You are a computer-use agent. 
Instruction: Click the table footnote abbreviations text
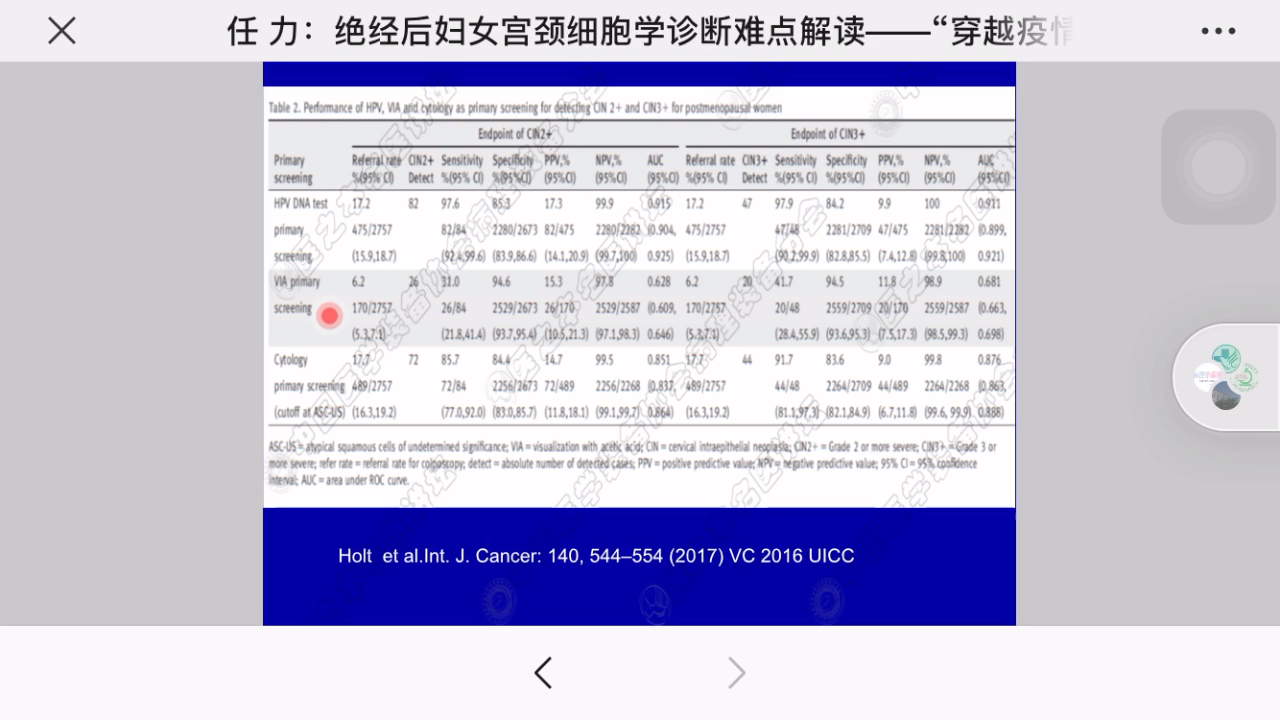[632, 463]
